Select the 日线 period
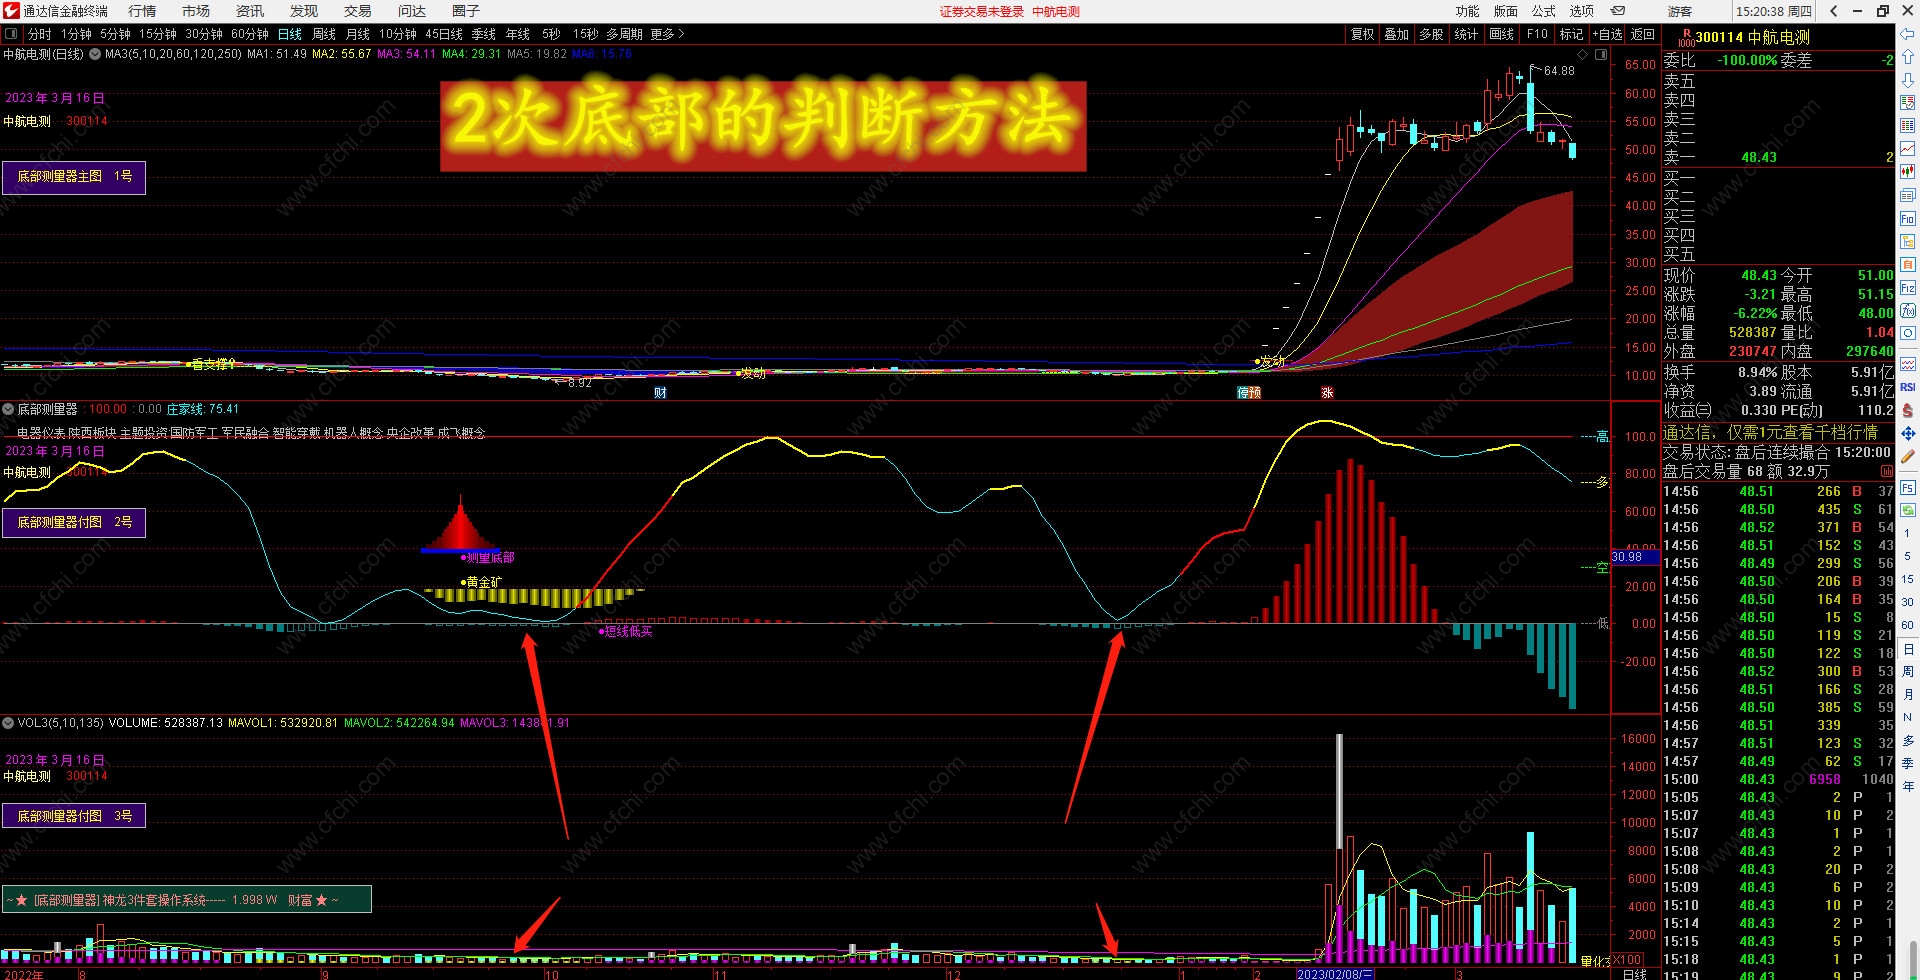 click(290, 34)
